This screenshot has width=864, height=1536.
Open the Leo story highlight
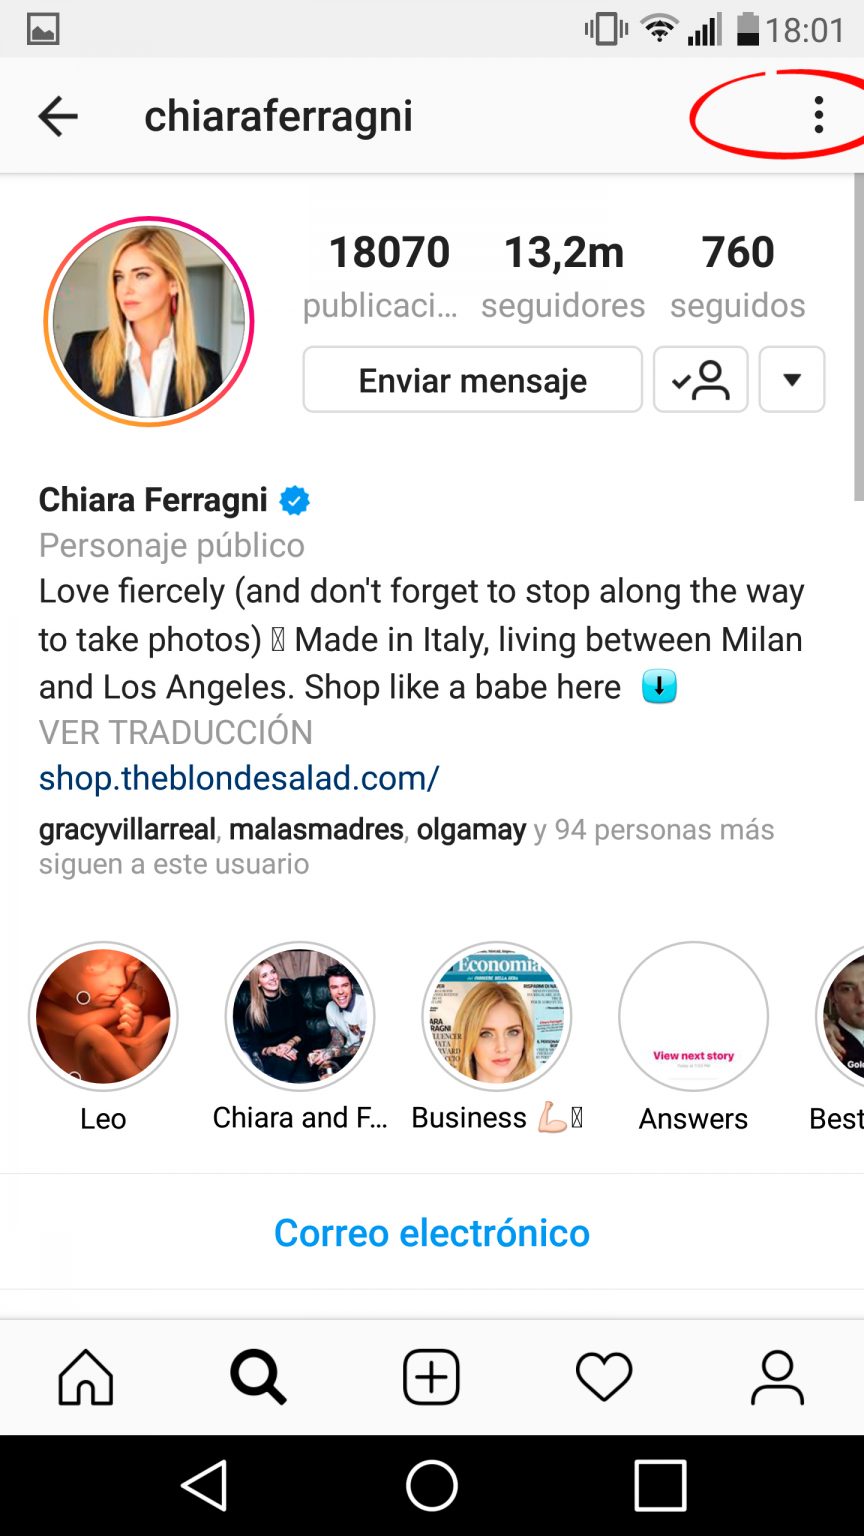tap(103, 1016)
